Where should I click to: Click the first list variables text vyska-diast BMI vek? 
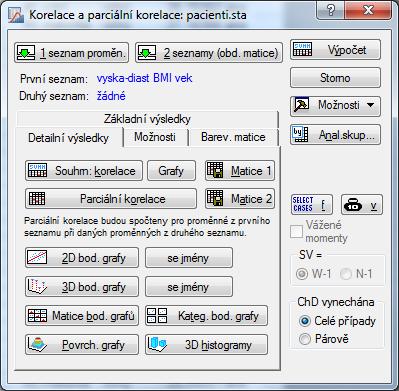[x=144, y=78]
